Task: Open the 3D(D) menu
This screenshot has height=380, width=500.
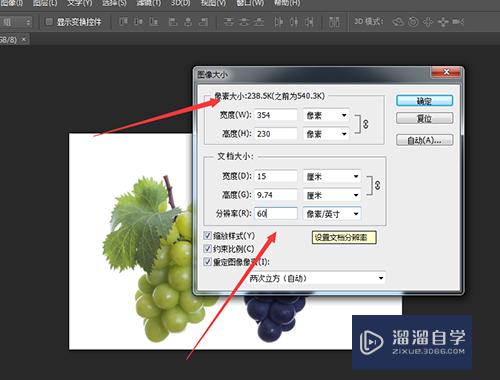Action: click(180, 3)
